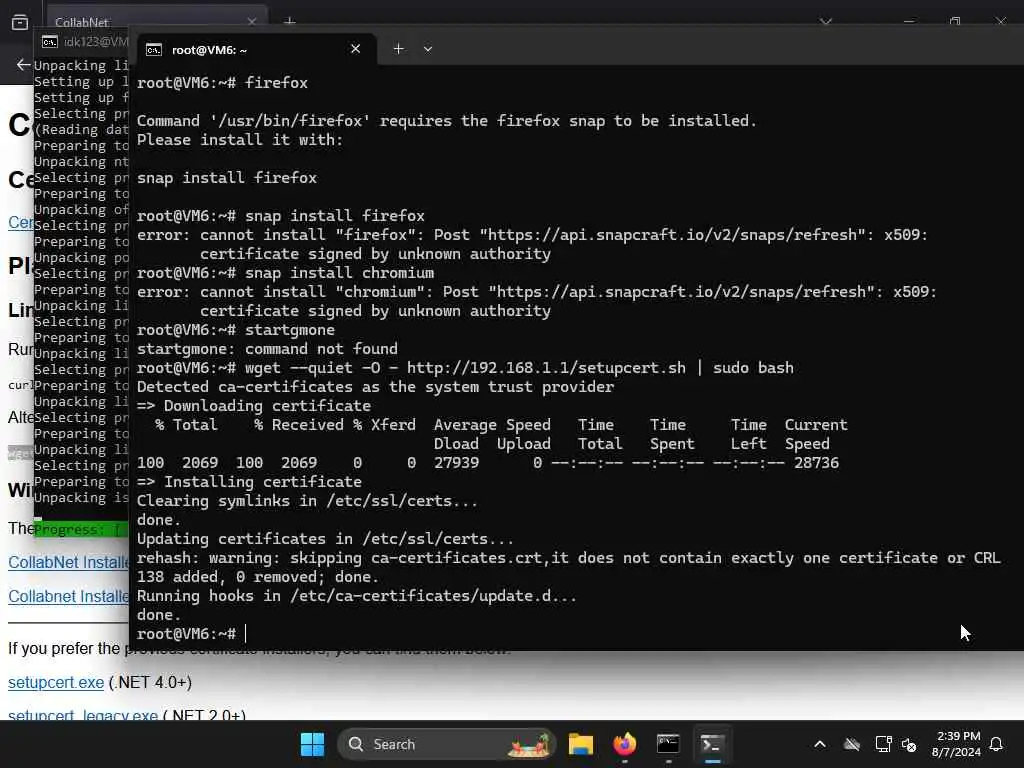Open the upper CollabNet Installer link
This screenshot has height=768, width=1024.
(69, 562)
